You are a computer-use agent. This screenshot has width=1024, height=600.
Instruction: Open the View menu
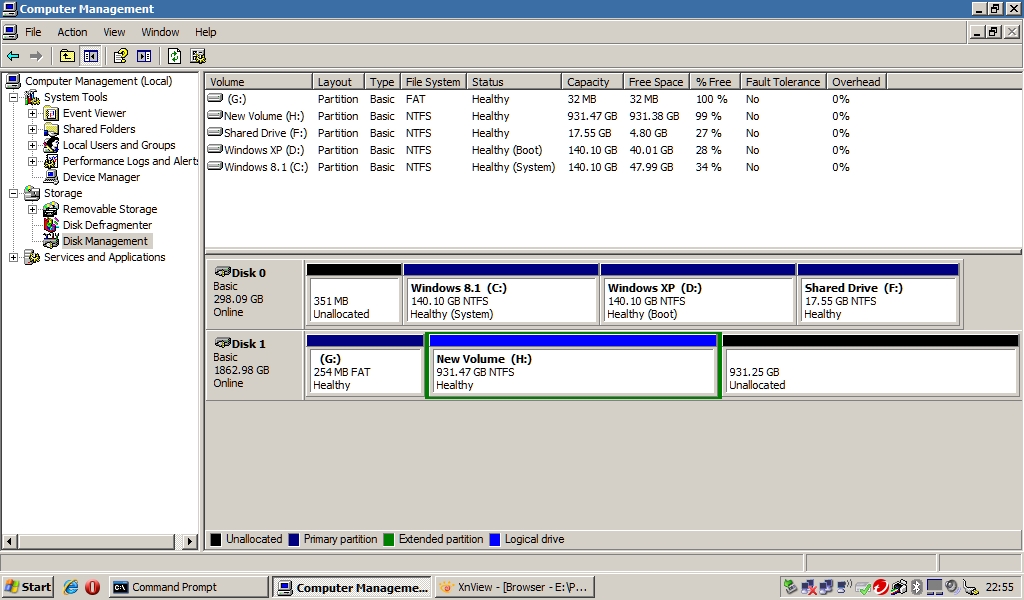point(114,32)
